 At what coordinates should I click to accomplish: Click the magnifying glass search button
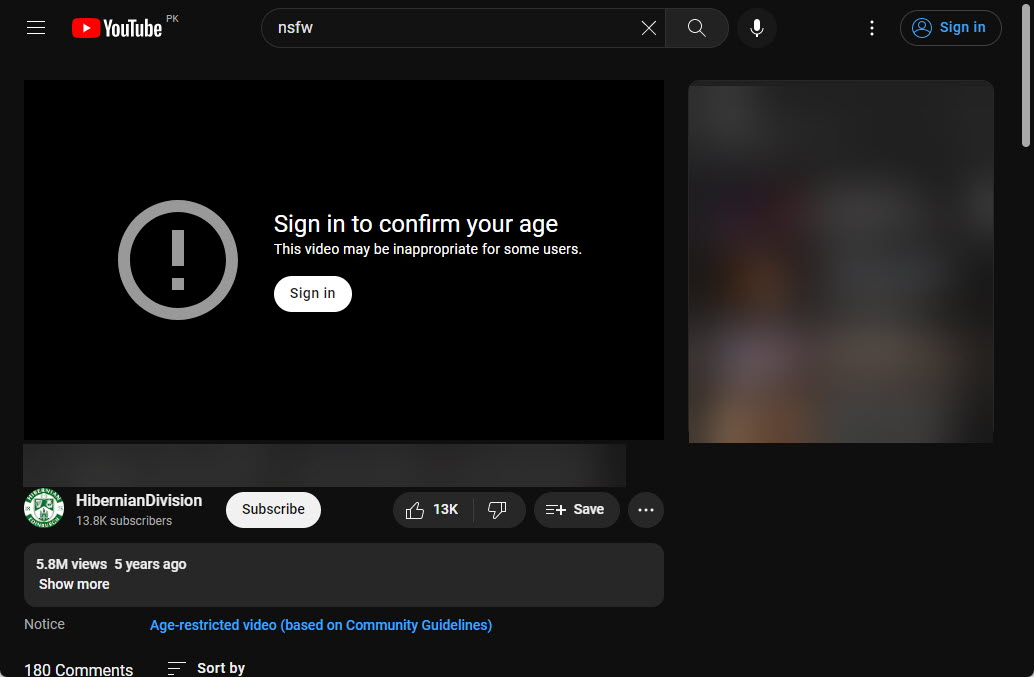697,28
